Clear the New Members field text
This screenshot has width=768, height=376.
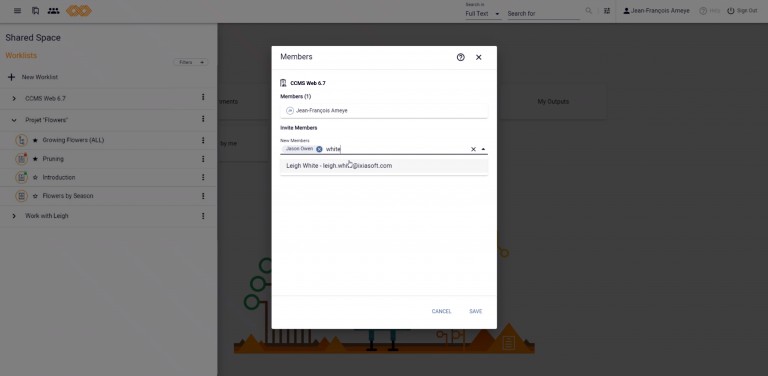(x=473, y=149)
